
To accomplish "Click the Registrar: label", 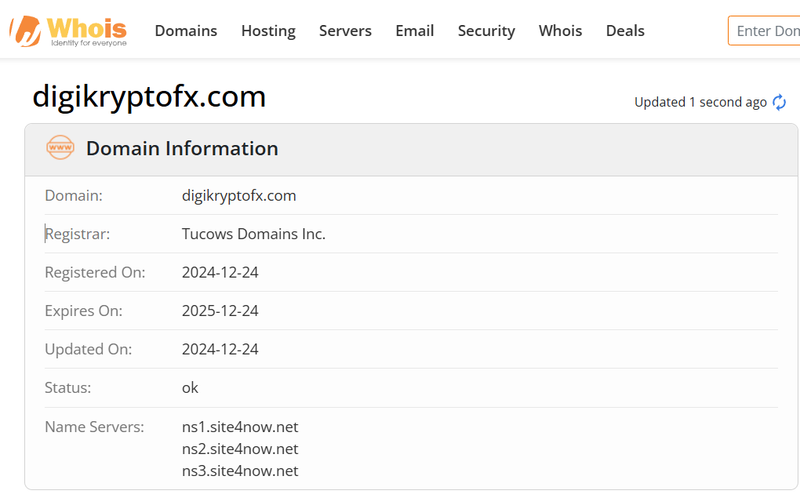I will (x=77, y=234).
